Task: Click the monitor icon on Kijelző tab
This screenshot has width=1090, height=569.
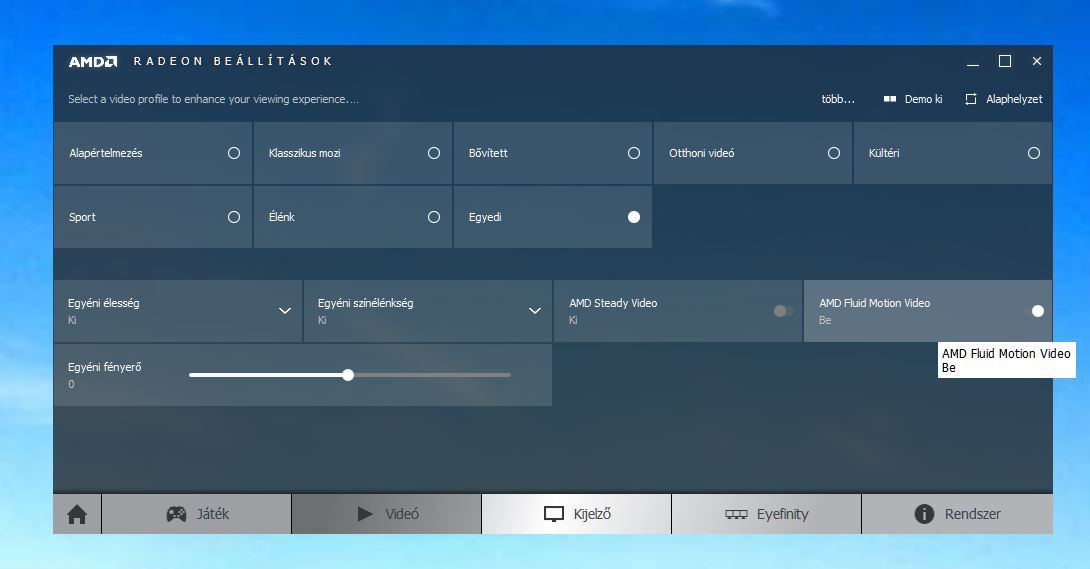Action: coord(553,514)
